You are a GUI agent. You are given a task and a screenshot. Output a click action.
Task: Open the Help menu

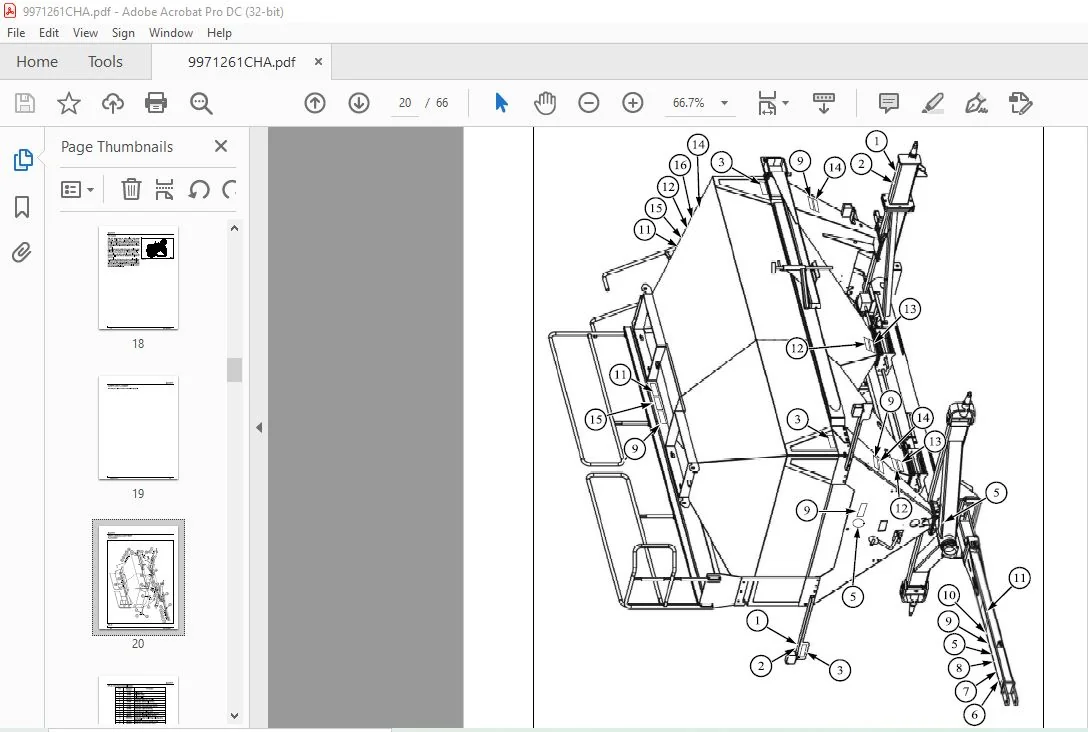coord(219,33)
